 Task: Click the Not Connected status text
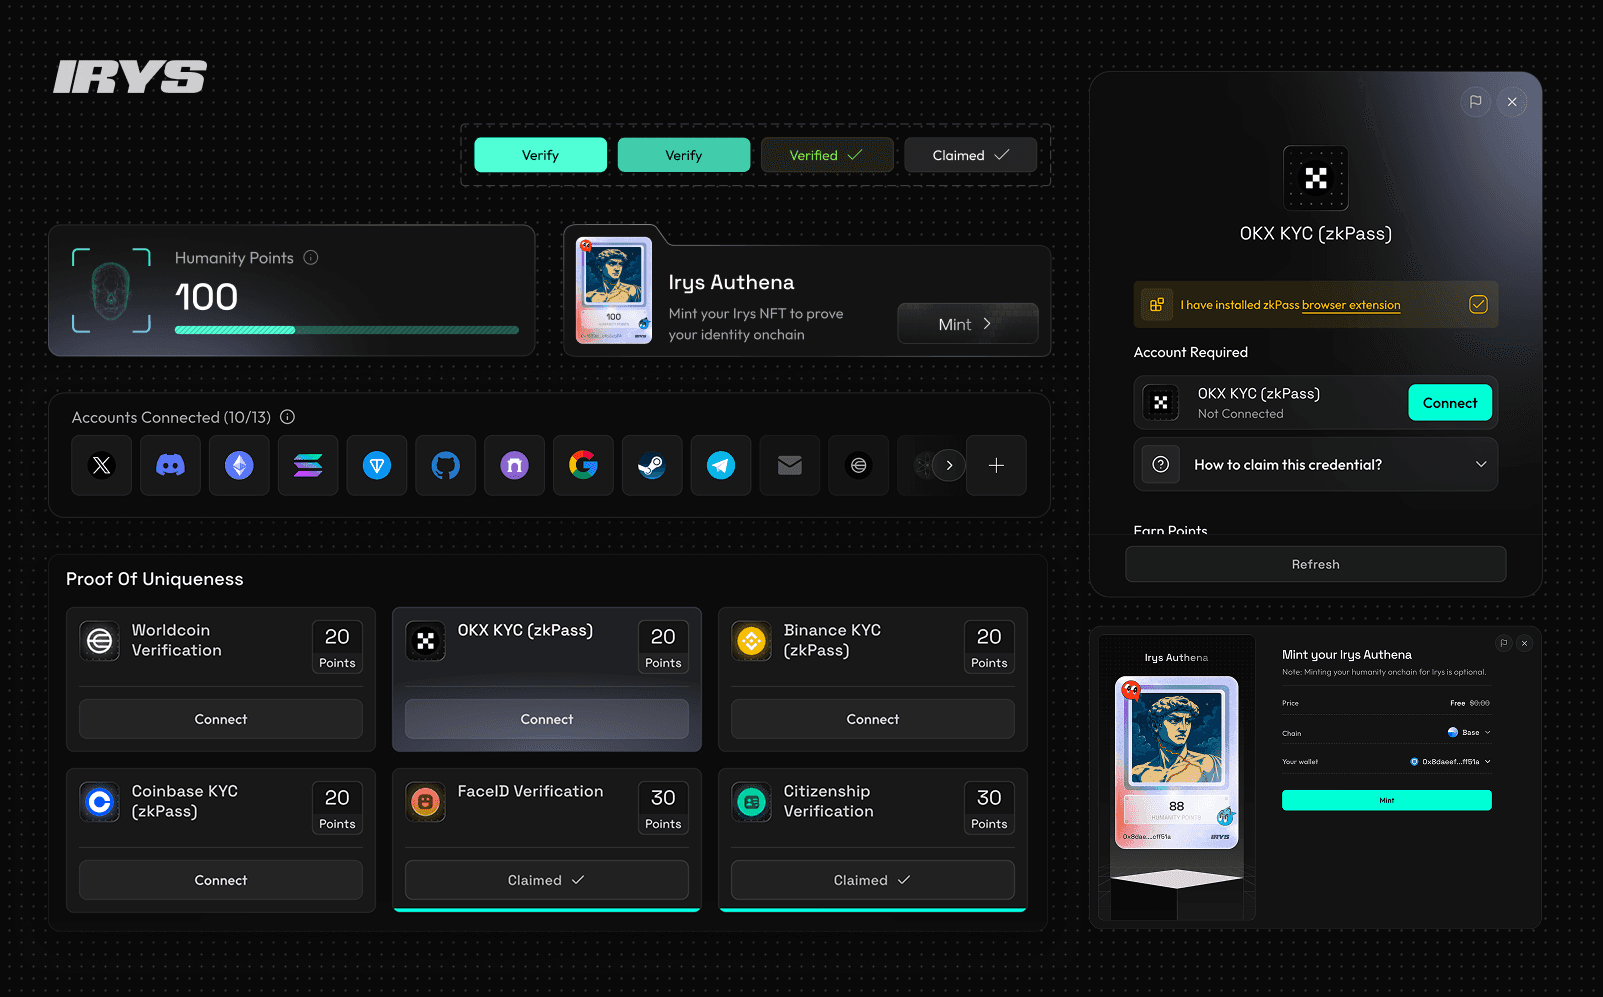(1240, 414)
